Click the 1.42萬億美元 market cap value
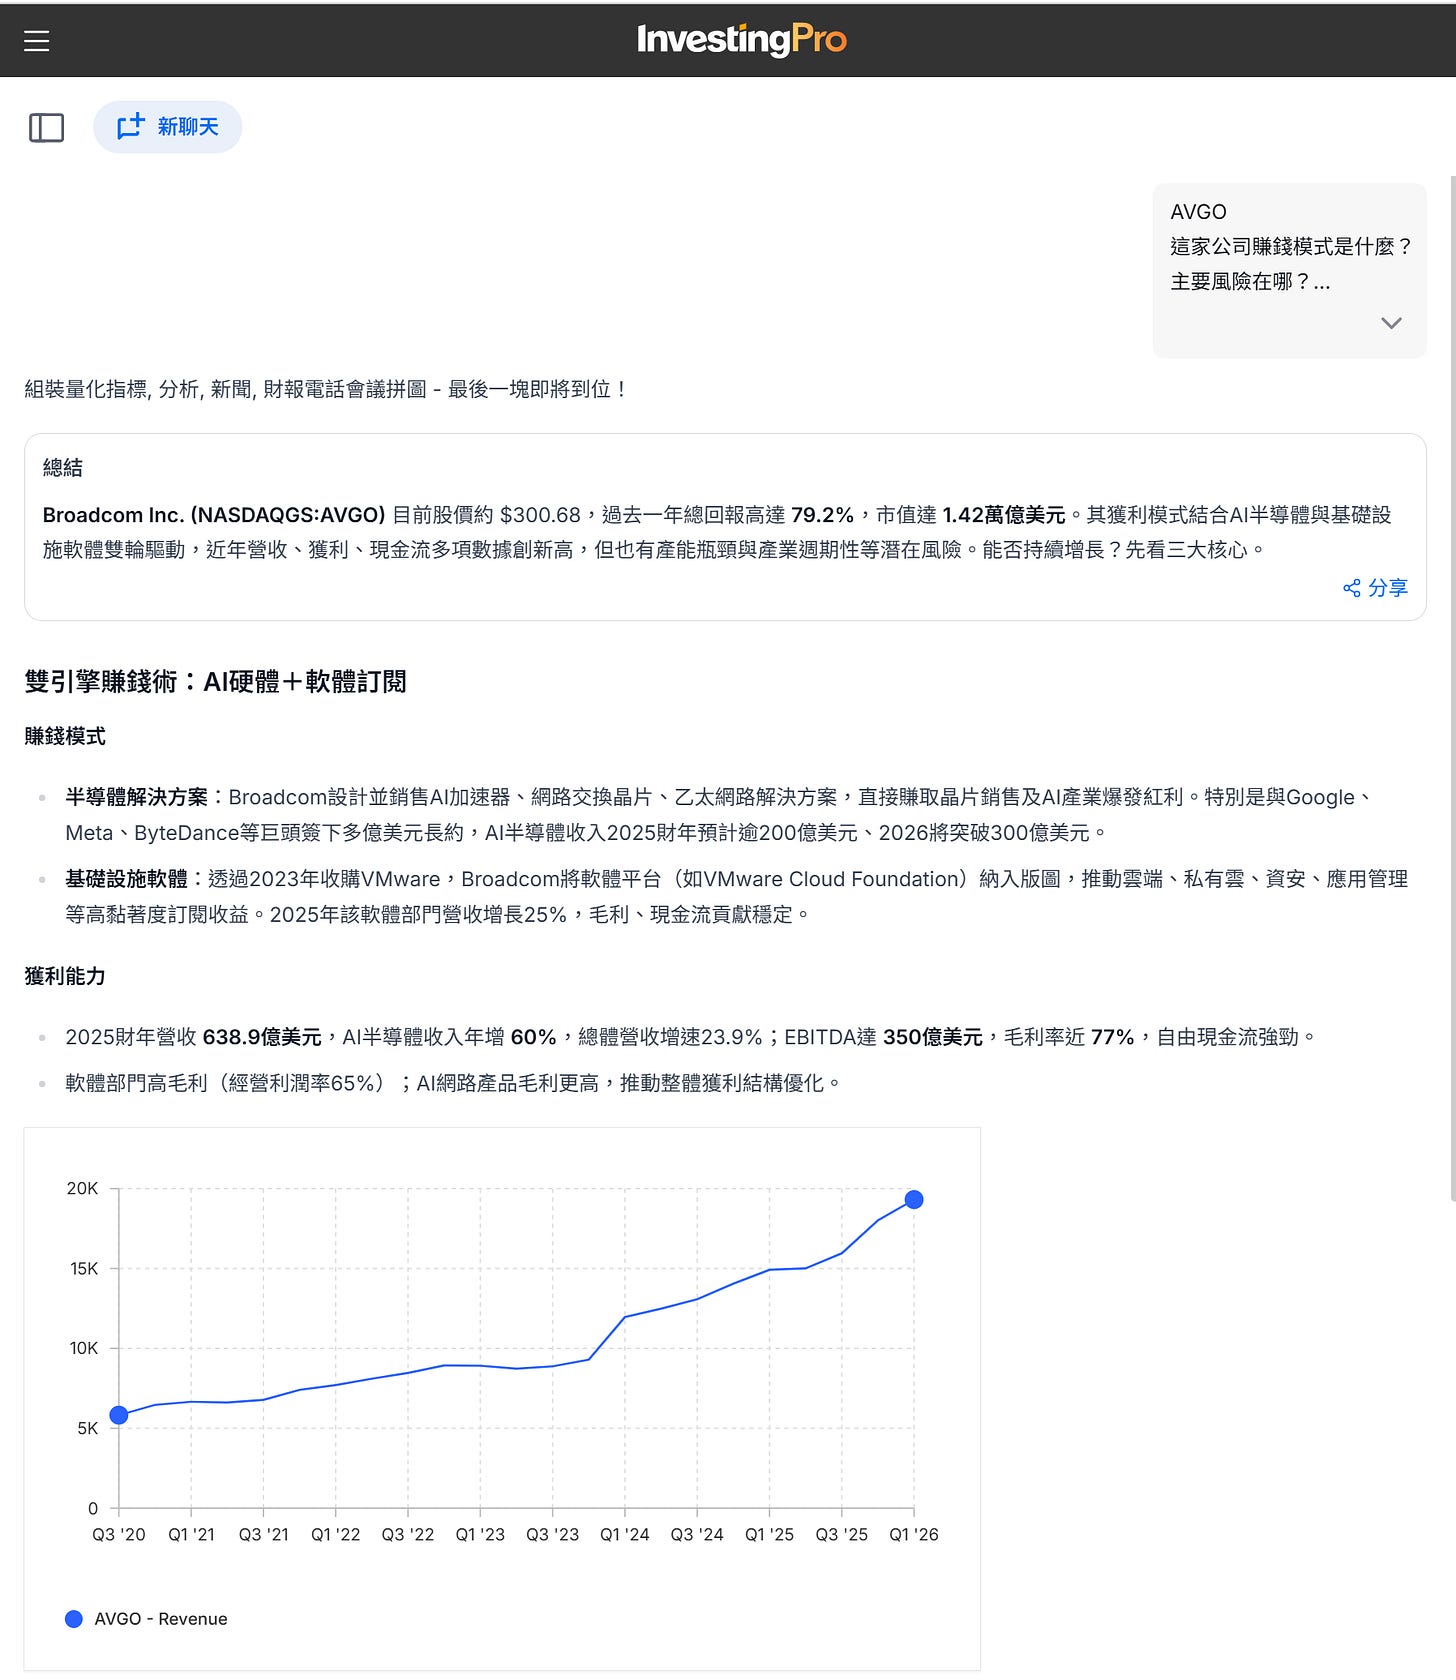This screenshot has width=1456, height=1680. click(1004, 515)
